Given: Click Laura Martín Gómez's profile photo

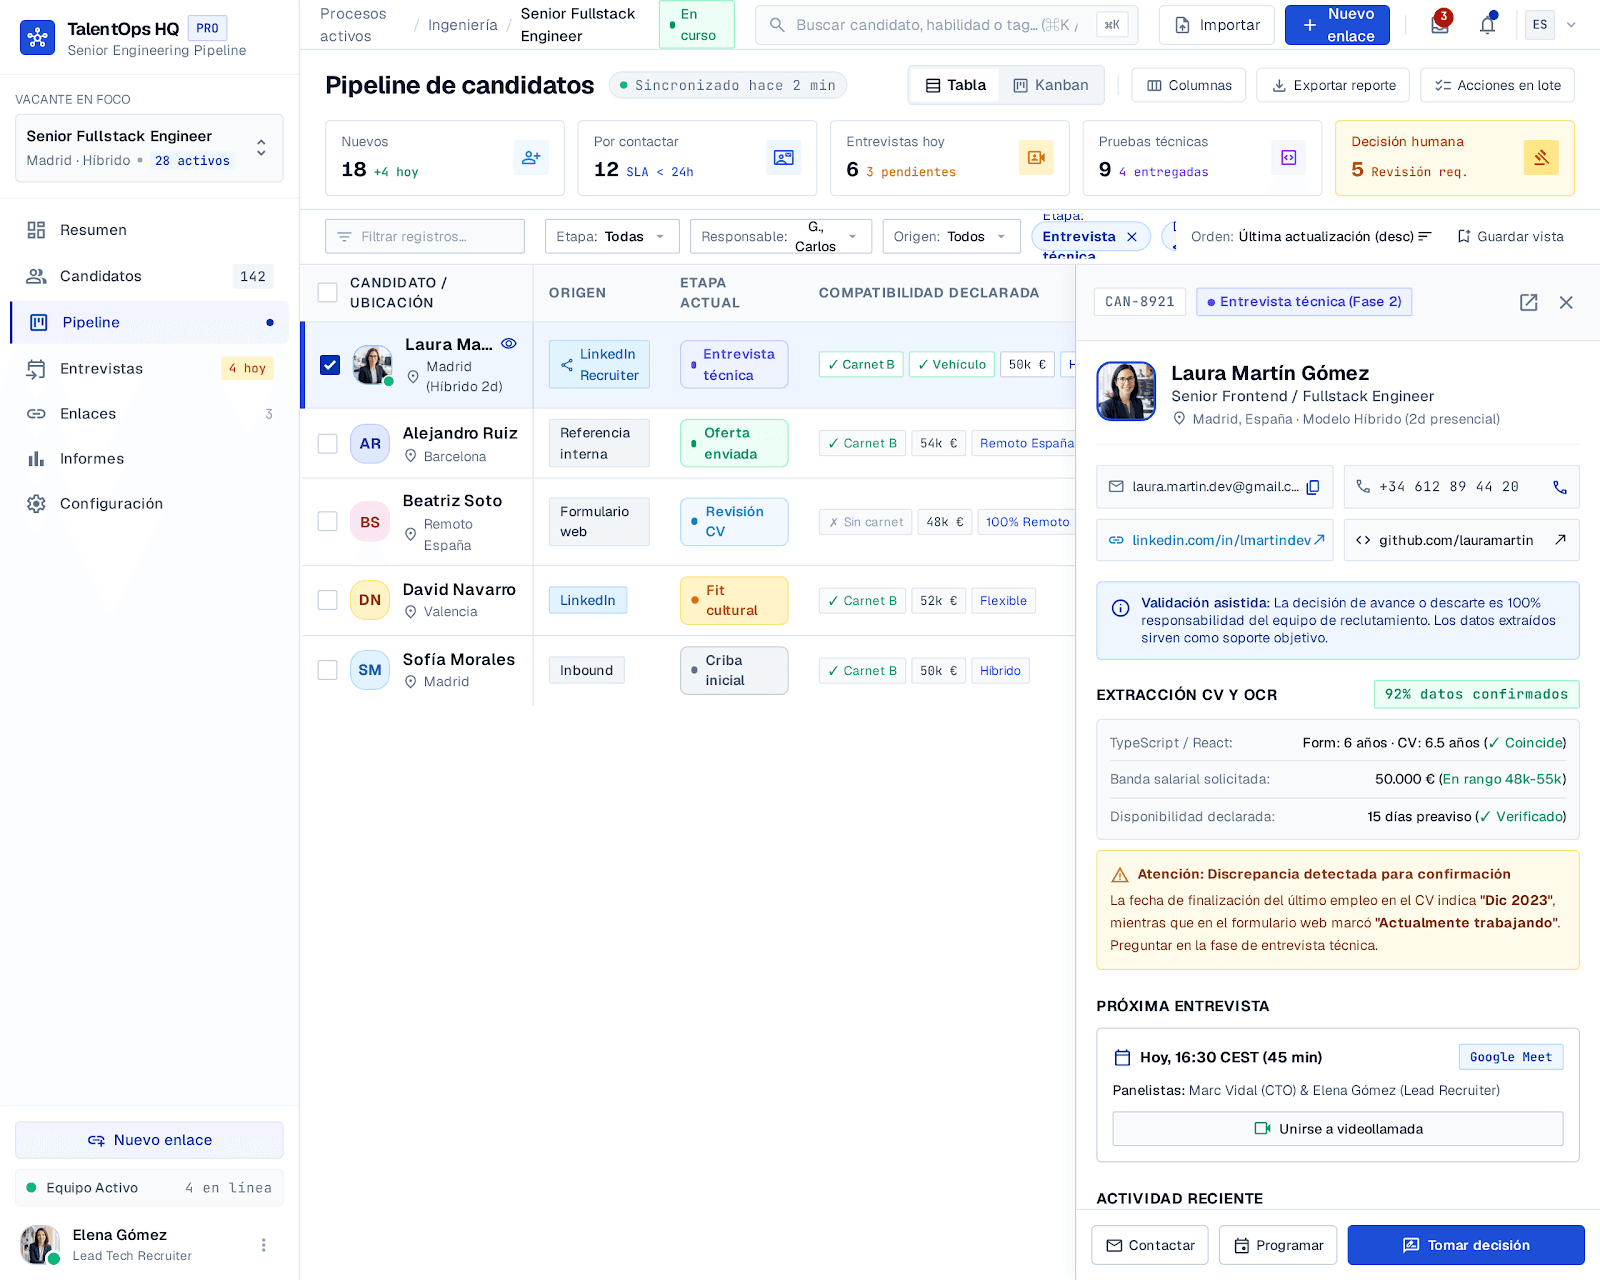Looking at the screenshot, I should click(1126, 391).
